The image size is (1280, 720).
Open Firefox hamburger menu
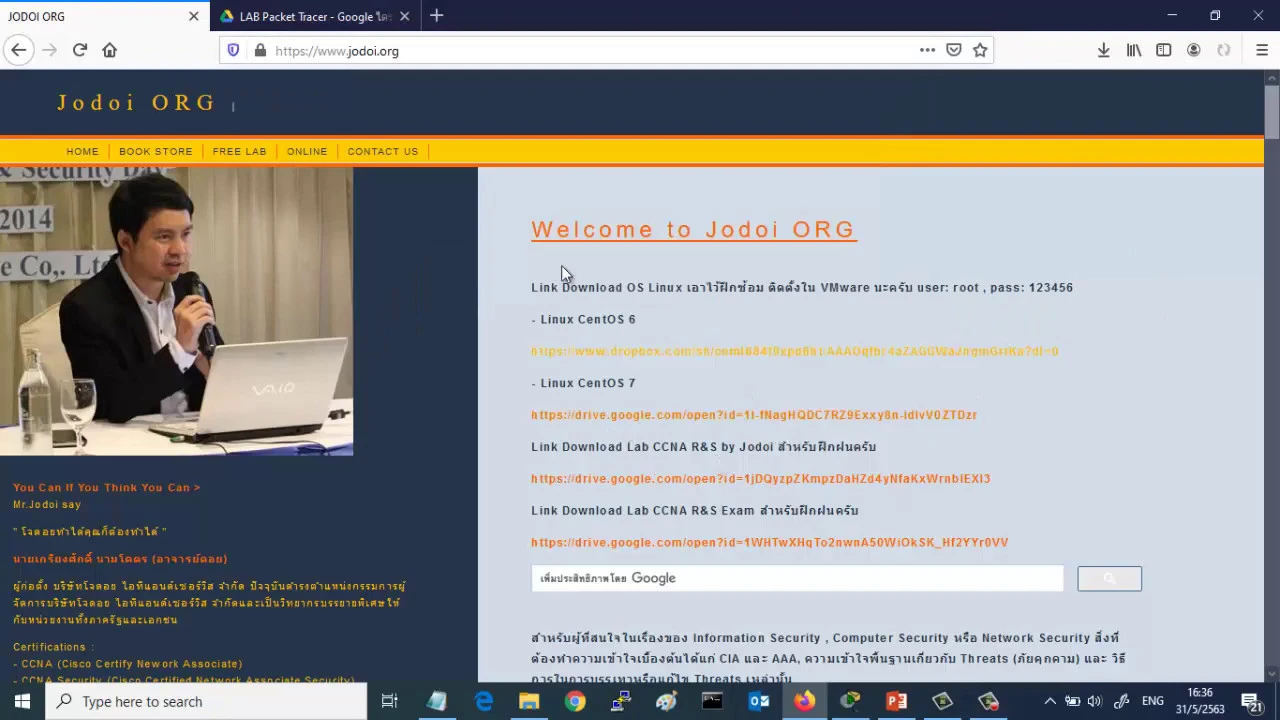tap(1262, 50)
